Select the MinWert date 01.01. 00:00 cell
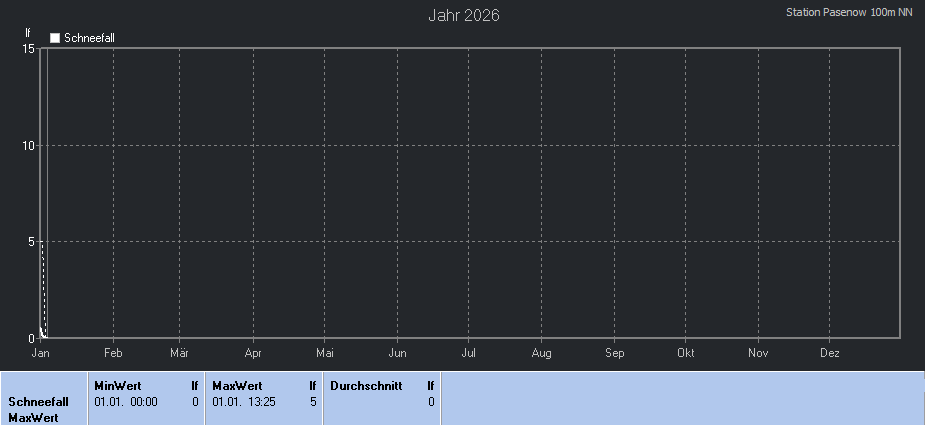925x425 pixels. click(x=126, y=401)
